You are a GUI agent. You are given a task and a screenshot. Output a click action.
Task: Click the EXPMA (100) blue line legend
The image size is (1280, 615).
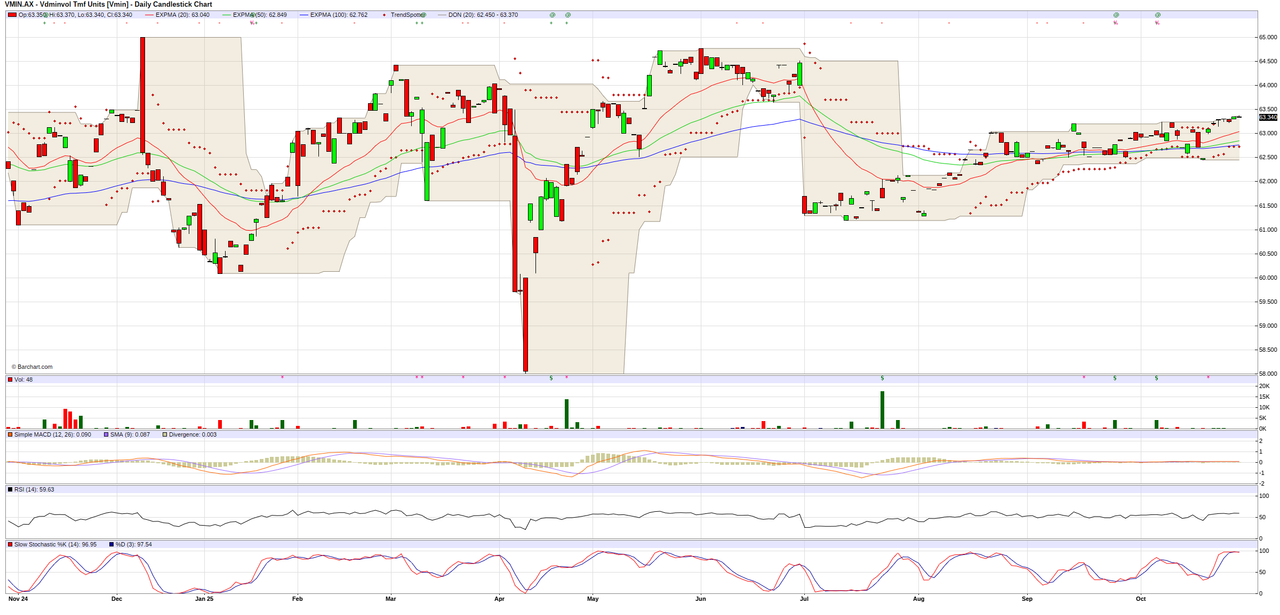[303, 14]
